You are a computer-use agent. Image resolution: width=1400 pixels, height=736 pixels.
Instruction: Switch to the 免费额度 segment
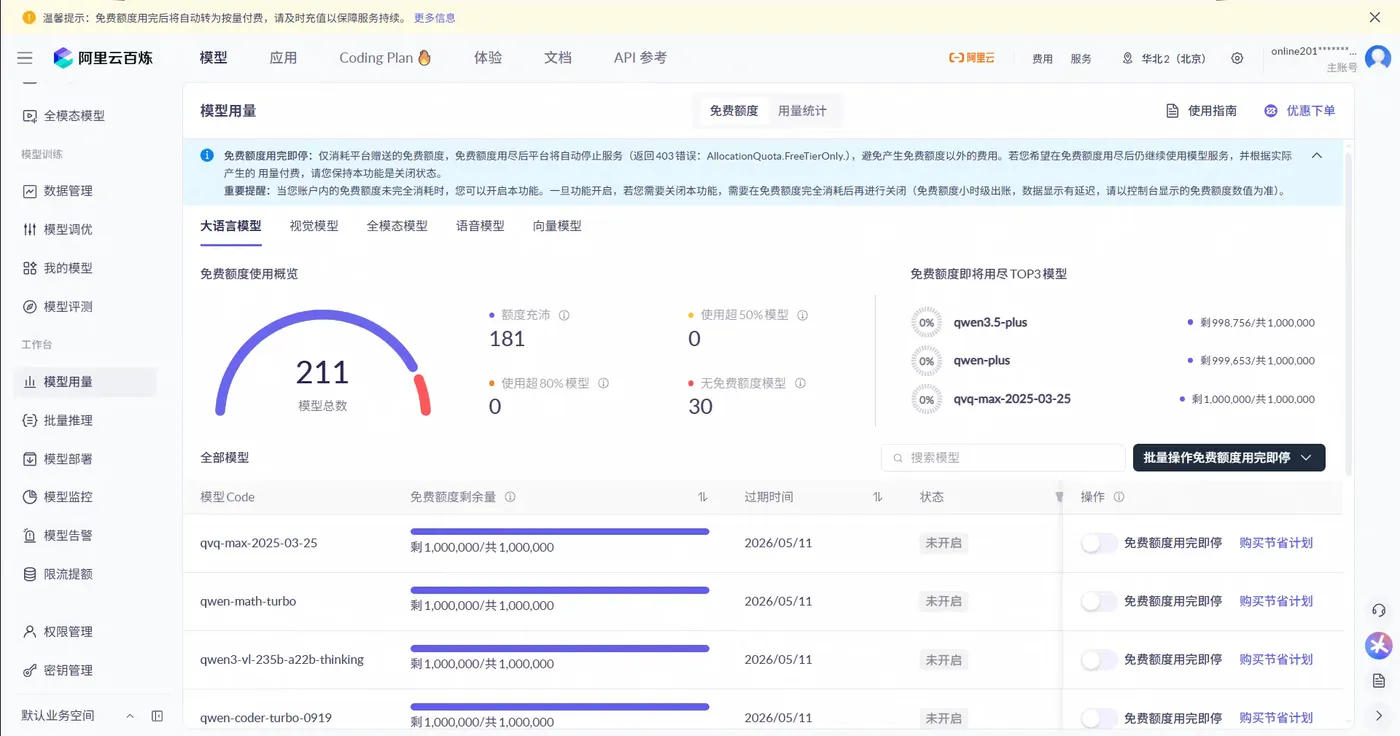(734, 111)
